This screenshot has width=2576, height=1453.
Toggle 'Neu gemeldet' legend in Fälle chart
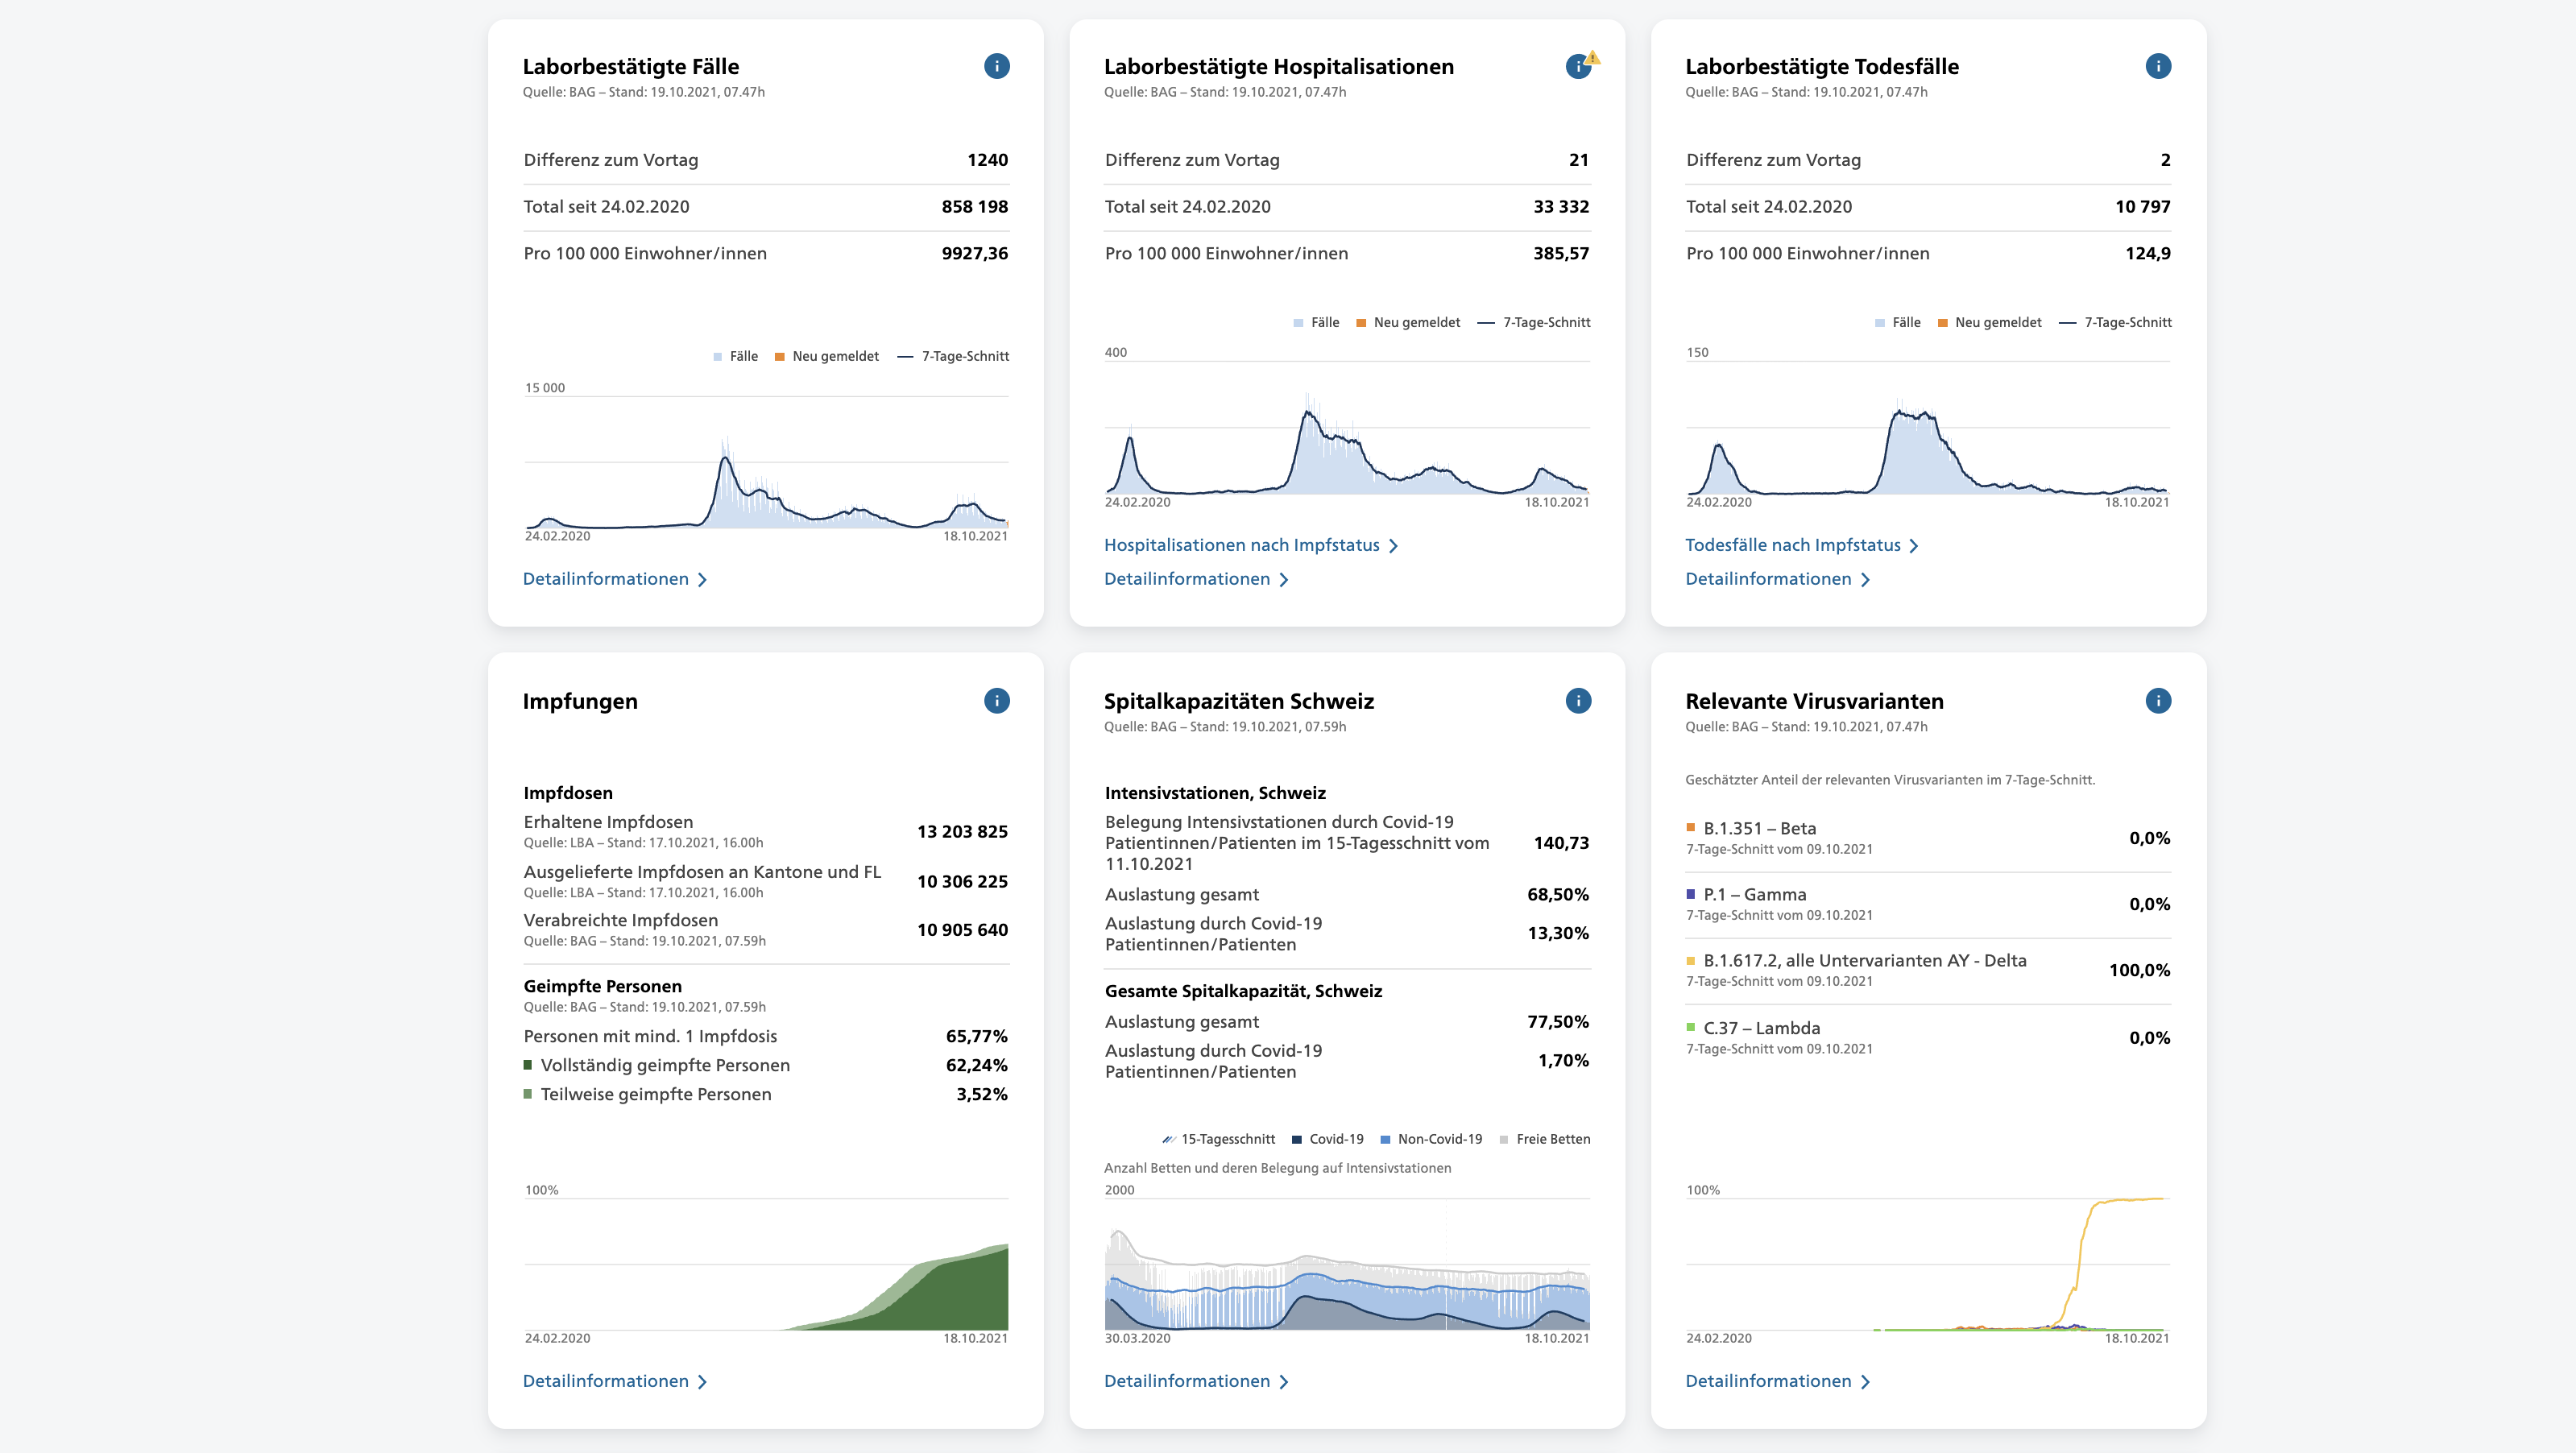[827, 357]
